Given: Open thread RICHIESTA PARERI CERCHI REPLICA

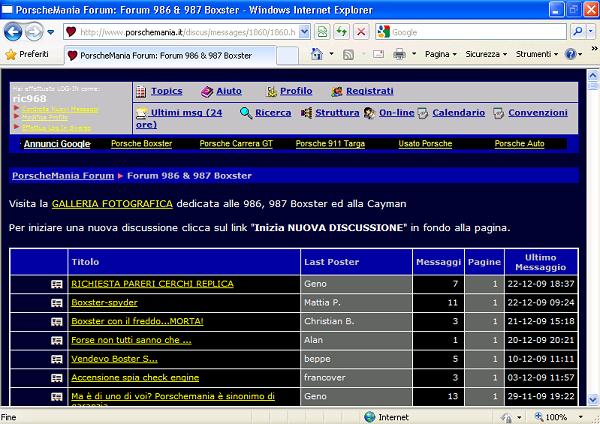Looking at the screenshot, I should click(152, 284).
